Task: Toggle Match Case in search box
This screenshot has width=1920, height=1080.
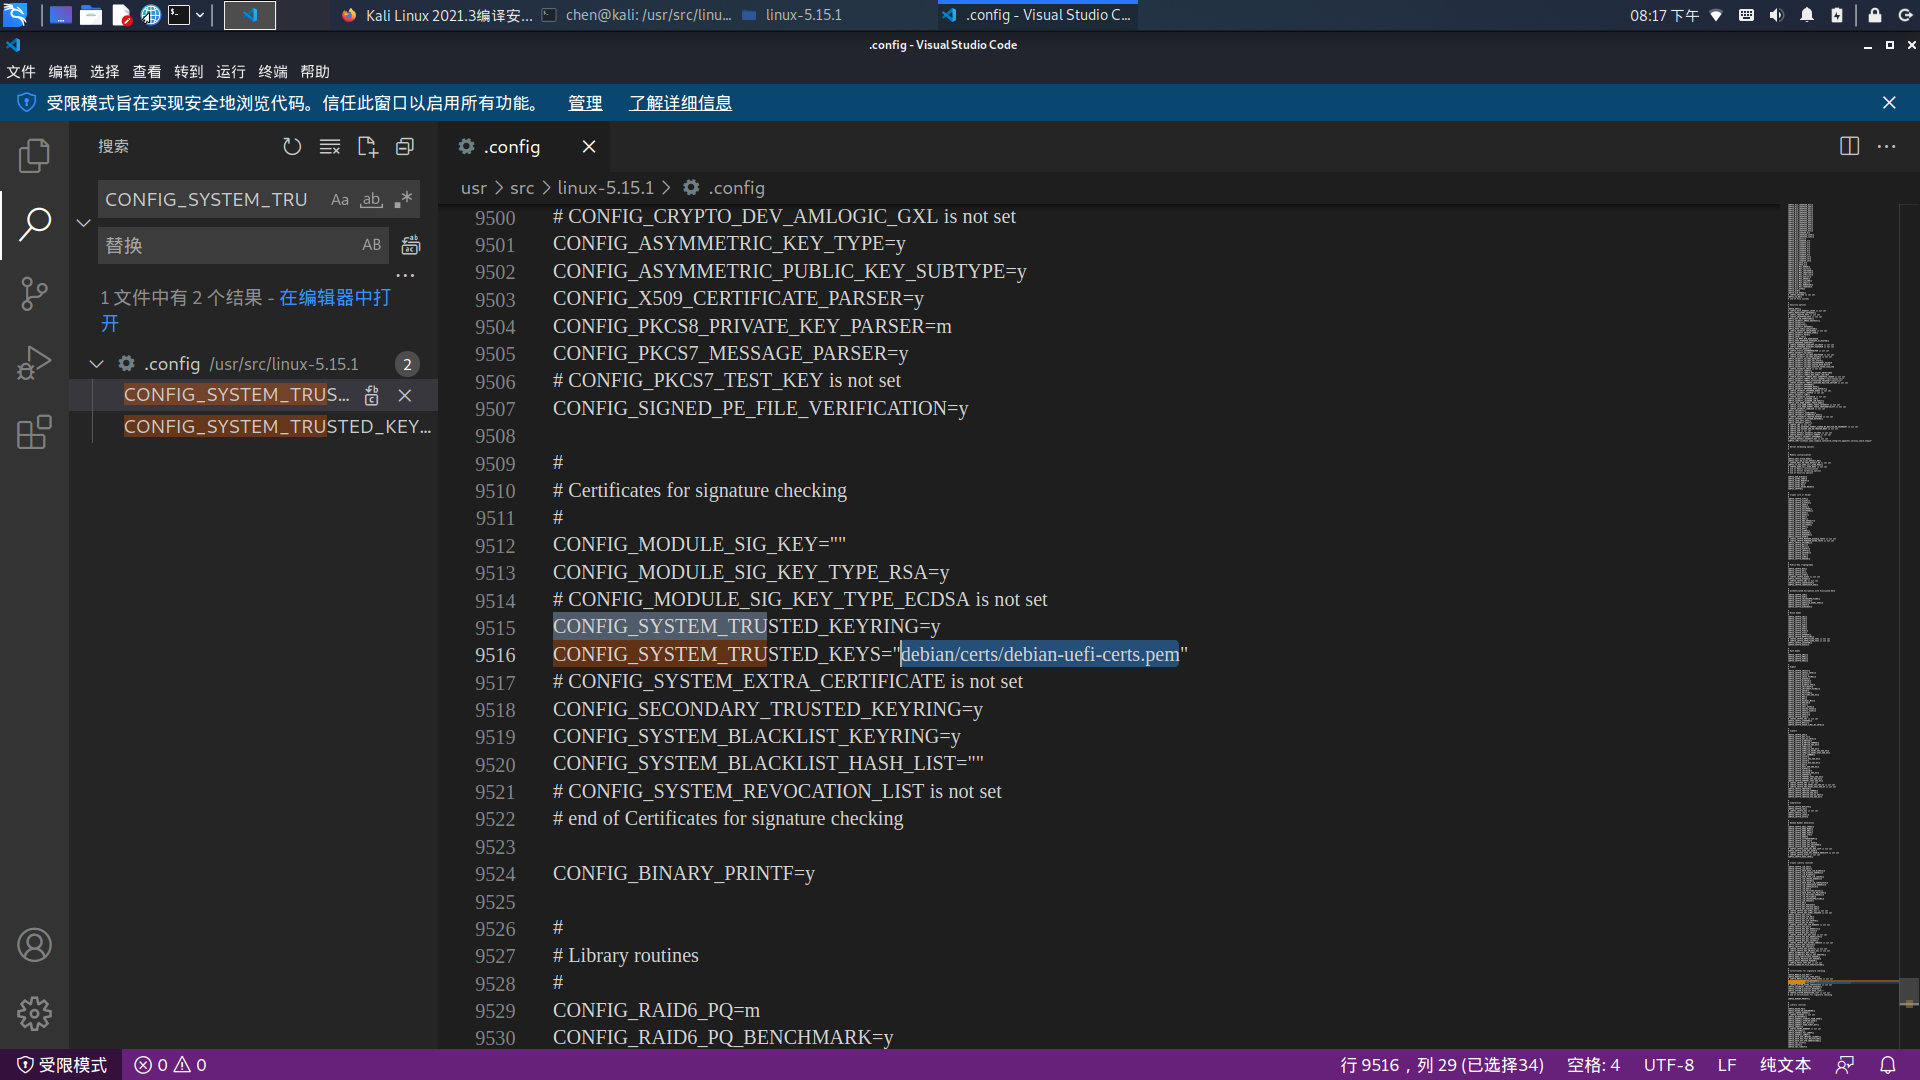Action: [340, 200]
